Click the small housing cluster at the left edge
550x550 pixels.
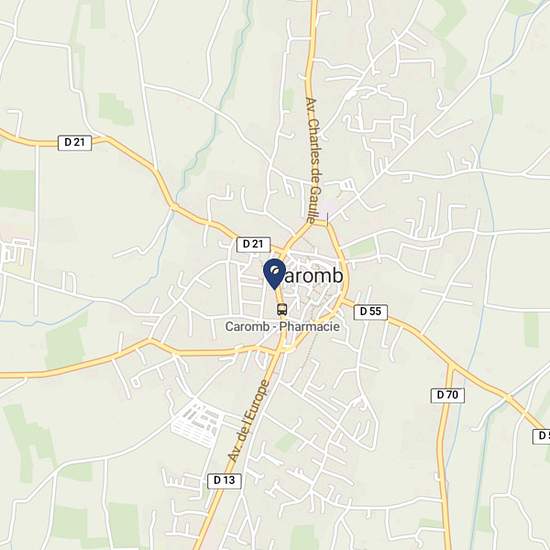(15, 250)
